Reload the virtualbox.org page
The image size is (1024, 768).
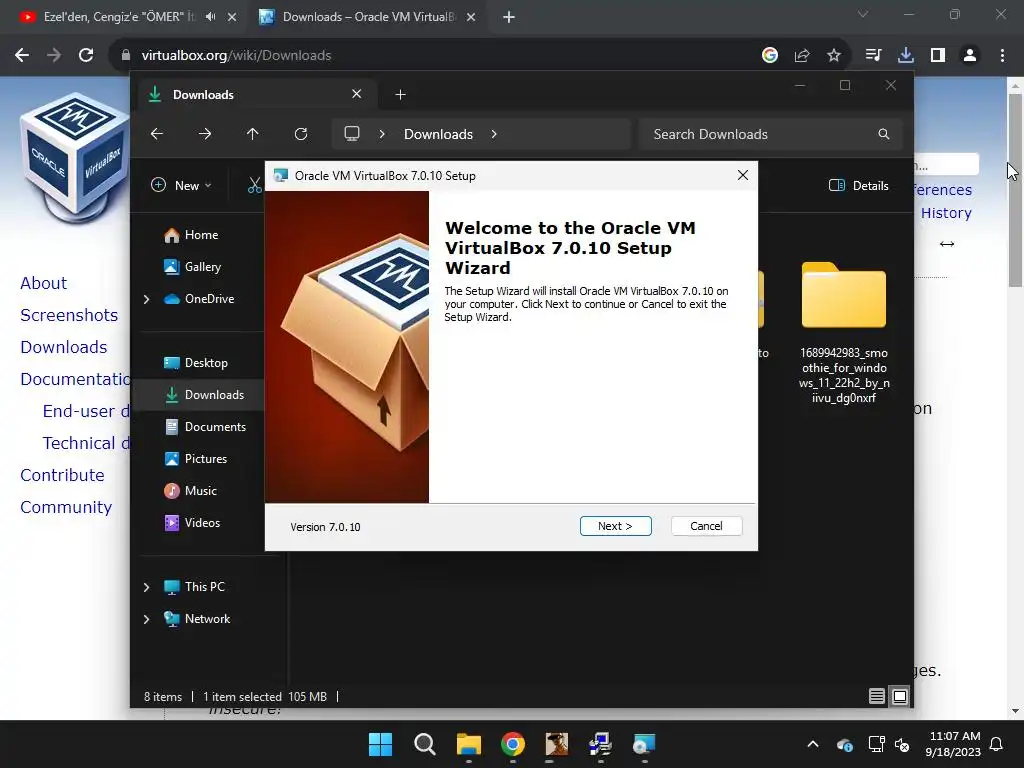tap(86, 56)
